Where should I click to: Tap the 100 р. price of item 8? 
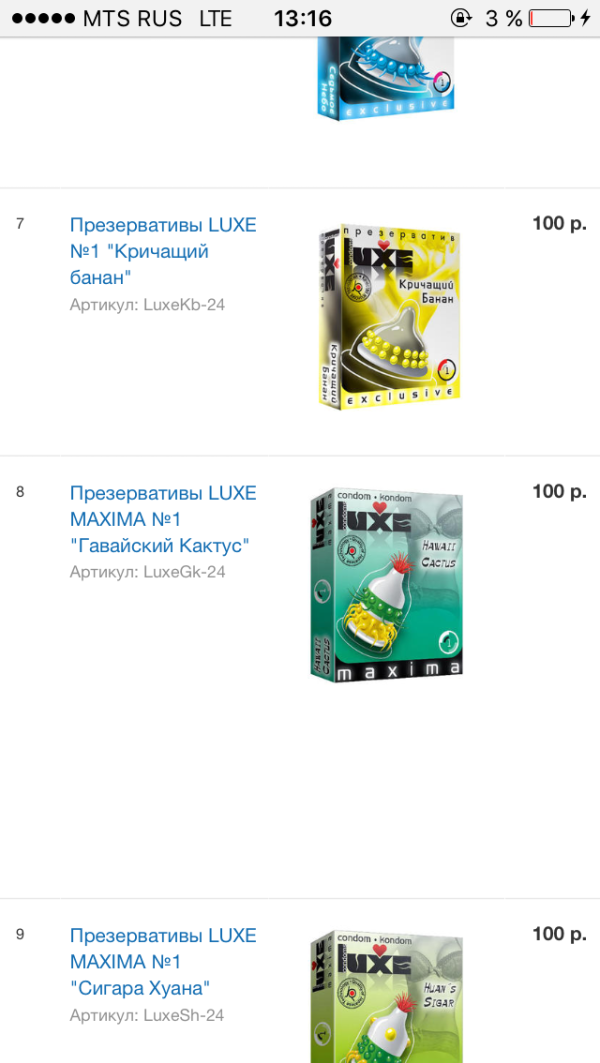(x=559, y=492)
